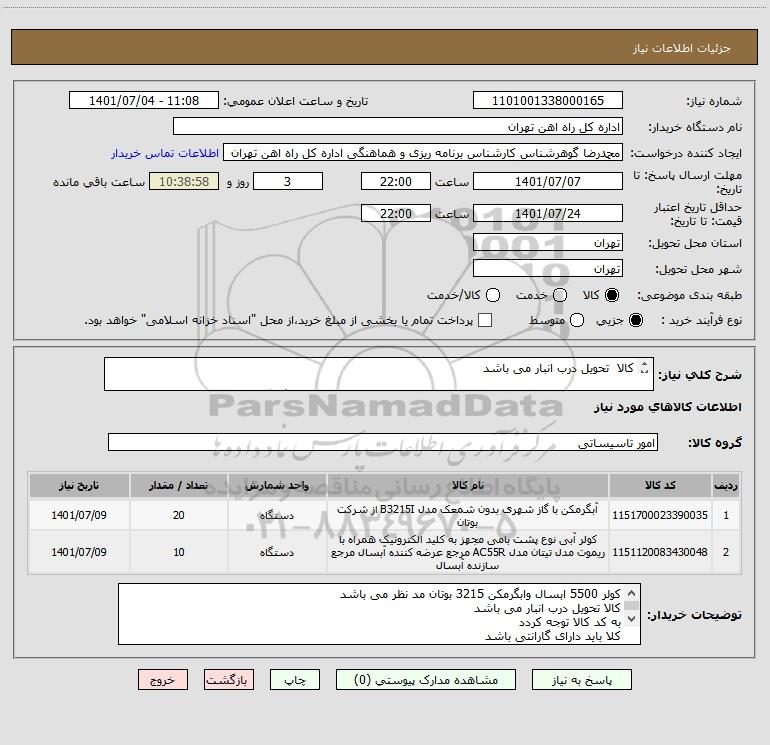Click reply deadline date 1401/07/07

pyautogui.click(x=548, y=181)
